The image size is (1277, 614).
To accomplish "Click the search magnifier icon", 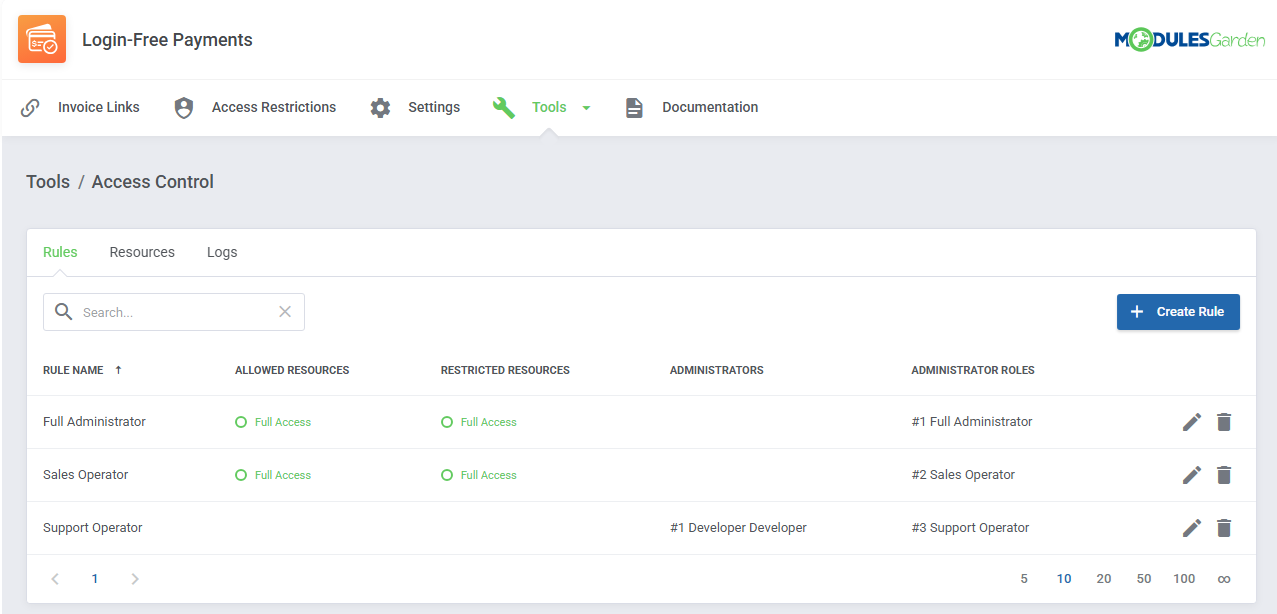I will tap(63, 312).
